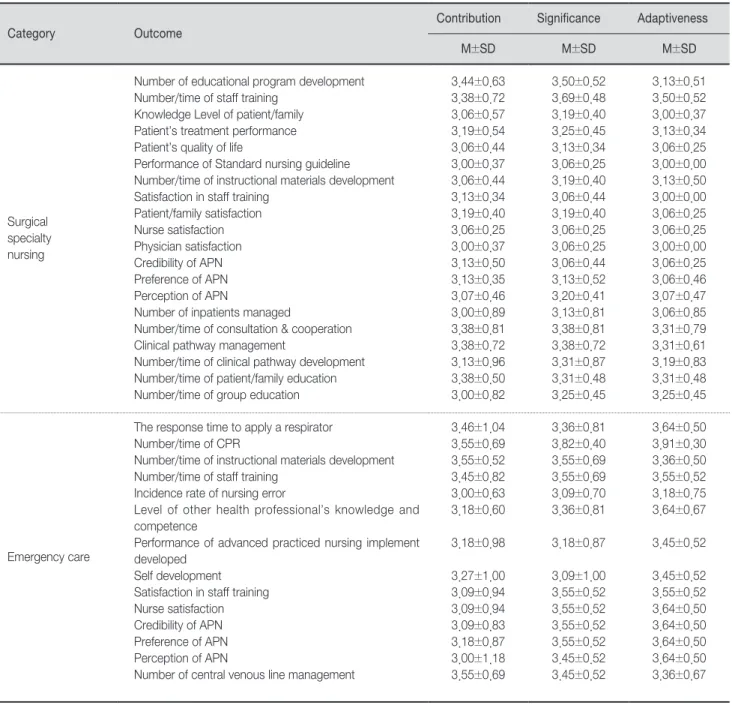Viewport: 732px width, 705px height.
Task: Select Number/time of CPR outcome
Action: click(x=187, y=444)
